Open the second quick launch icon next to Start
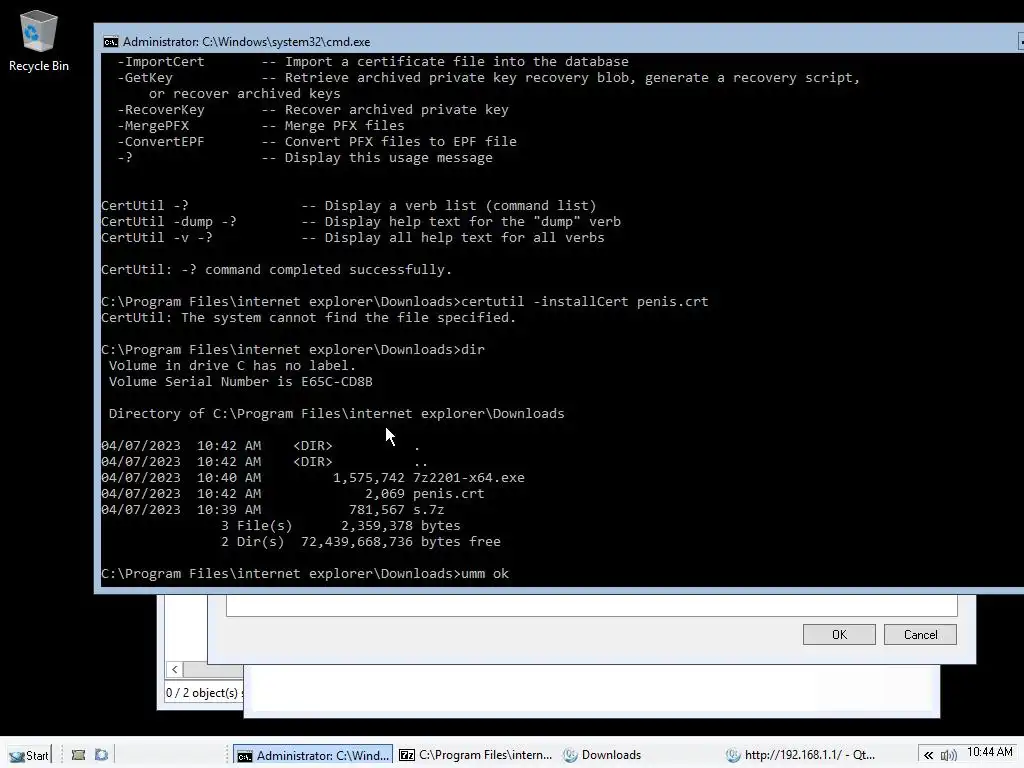Image resolution: width=1024 pixels, height=768 pixels. pos(101,755)
